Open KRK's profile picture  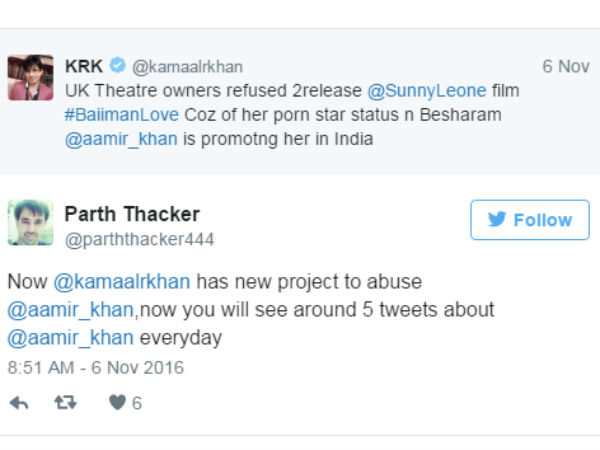[31, 78]
